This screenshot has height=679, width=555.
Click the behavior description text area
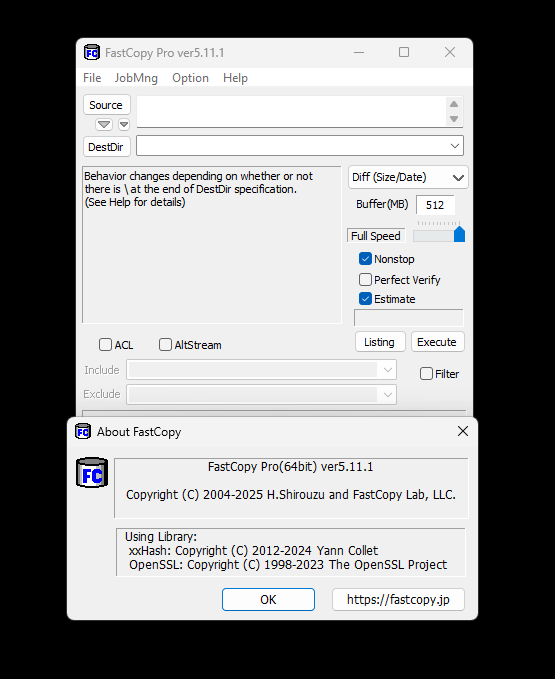point(212,245)
